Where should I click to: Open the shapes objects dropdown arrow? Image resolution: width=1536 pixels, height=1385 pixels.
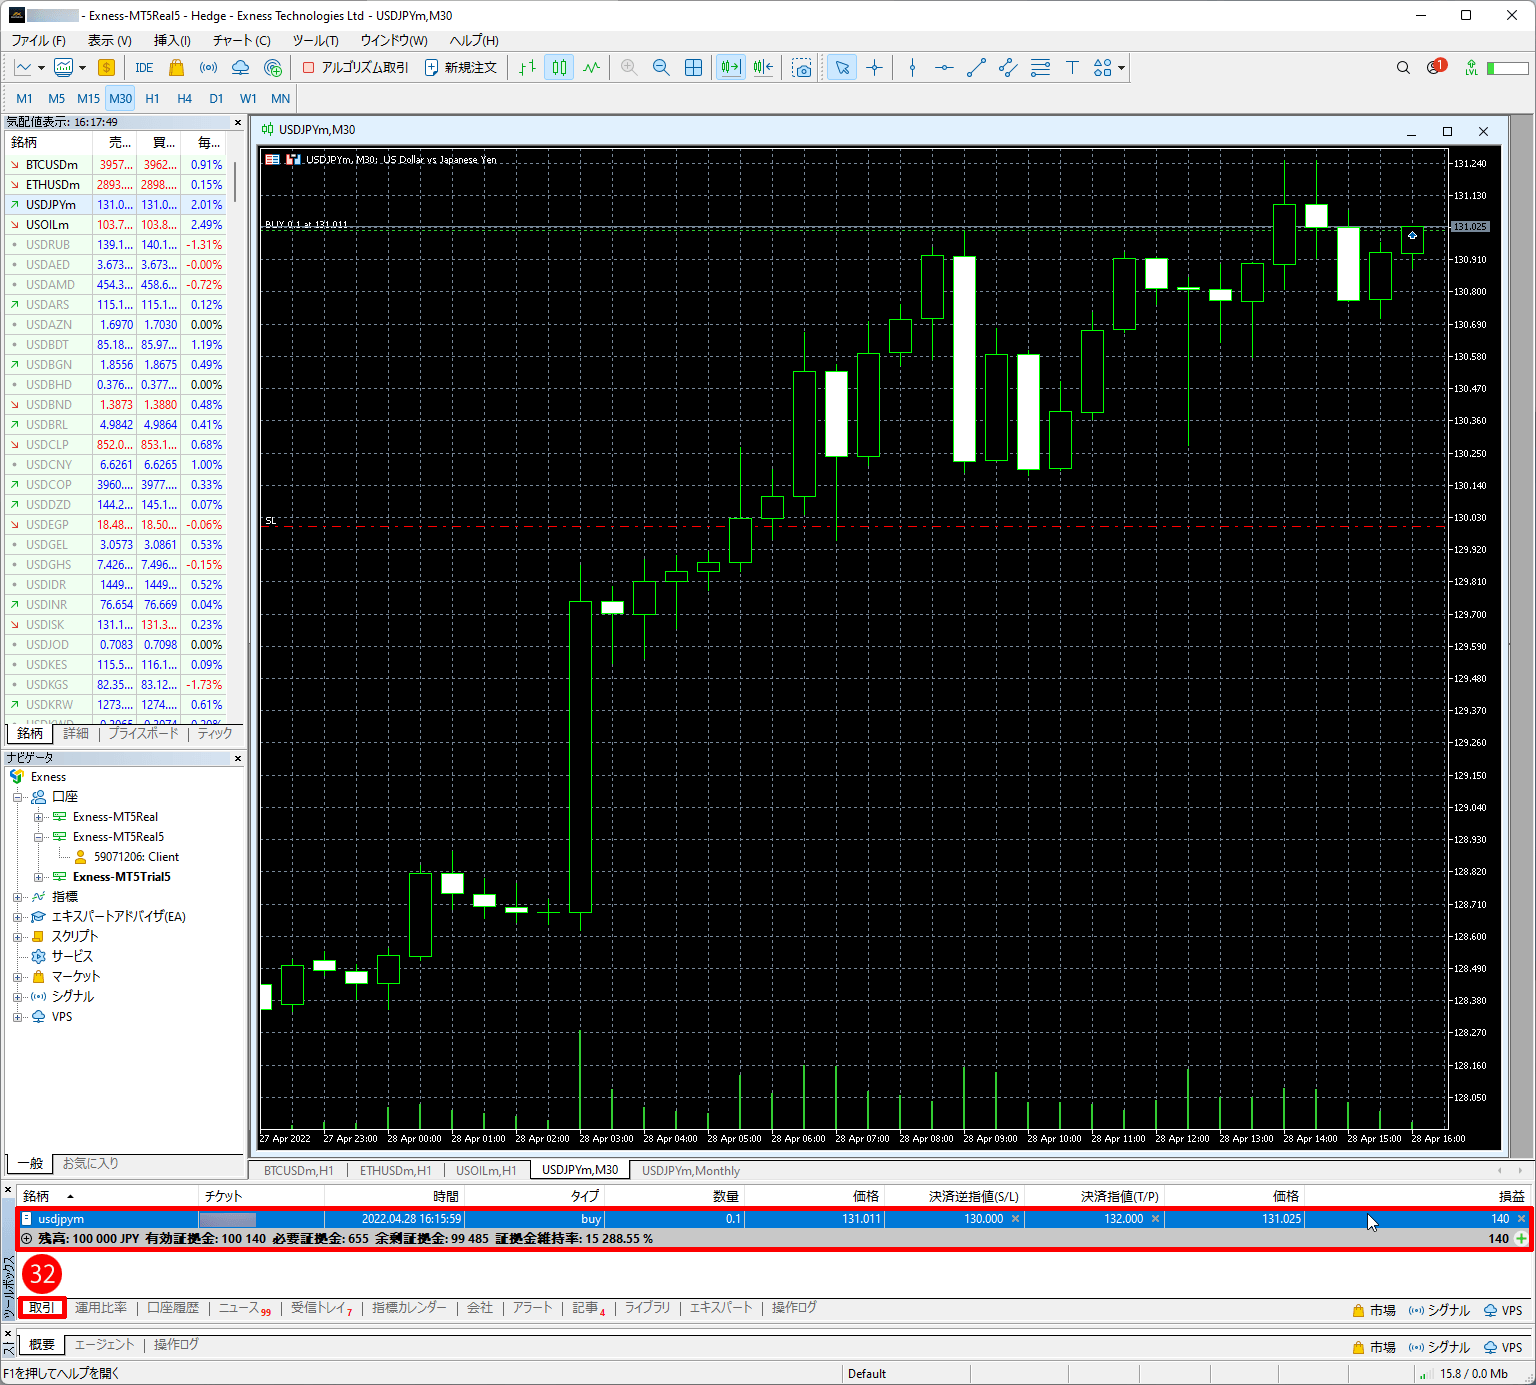(1122, 68)
